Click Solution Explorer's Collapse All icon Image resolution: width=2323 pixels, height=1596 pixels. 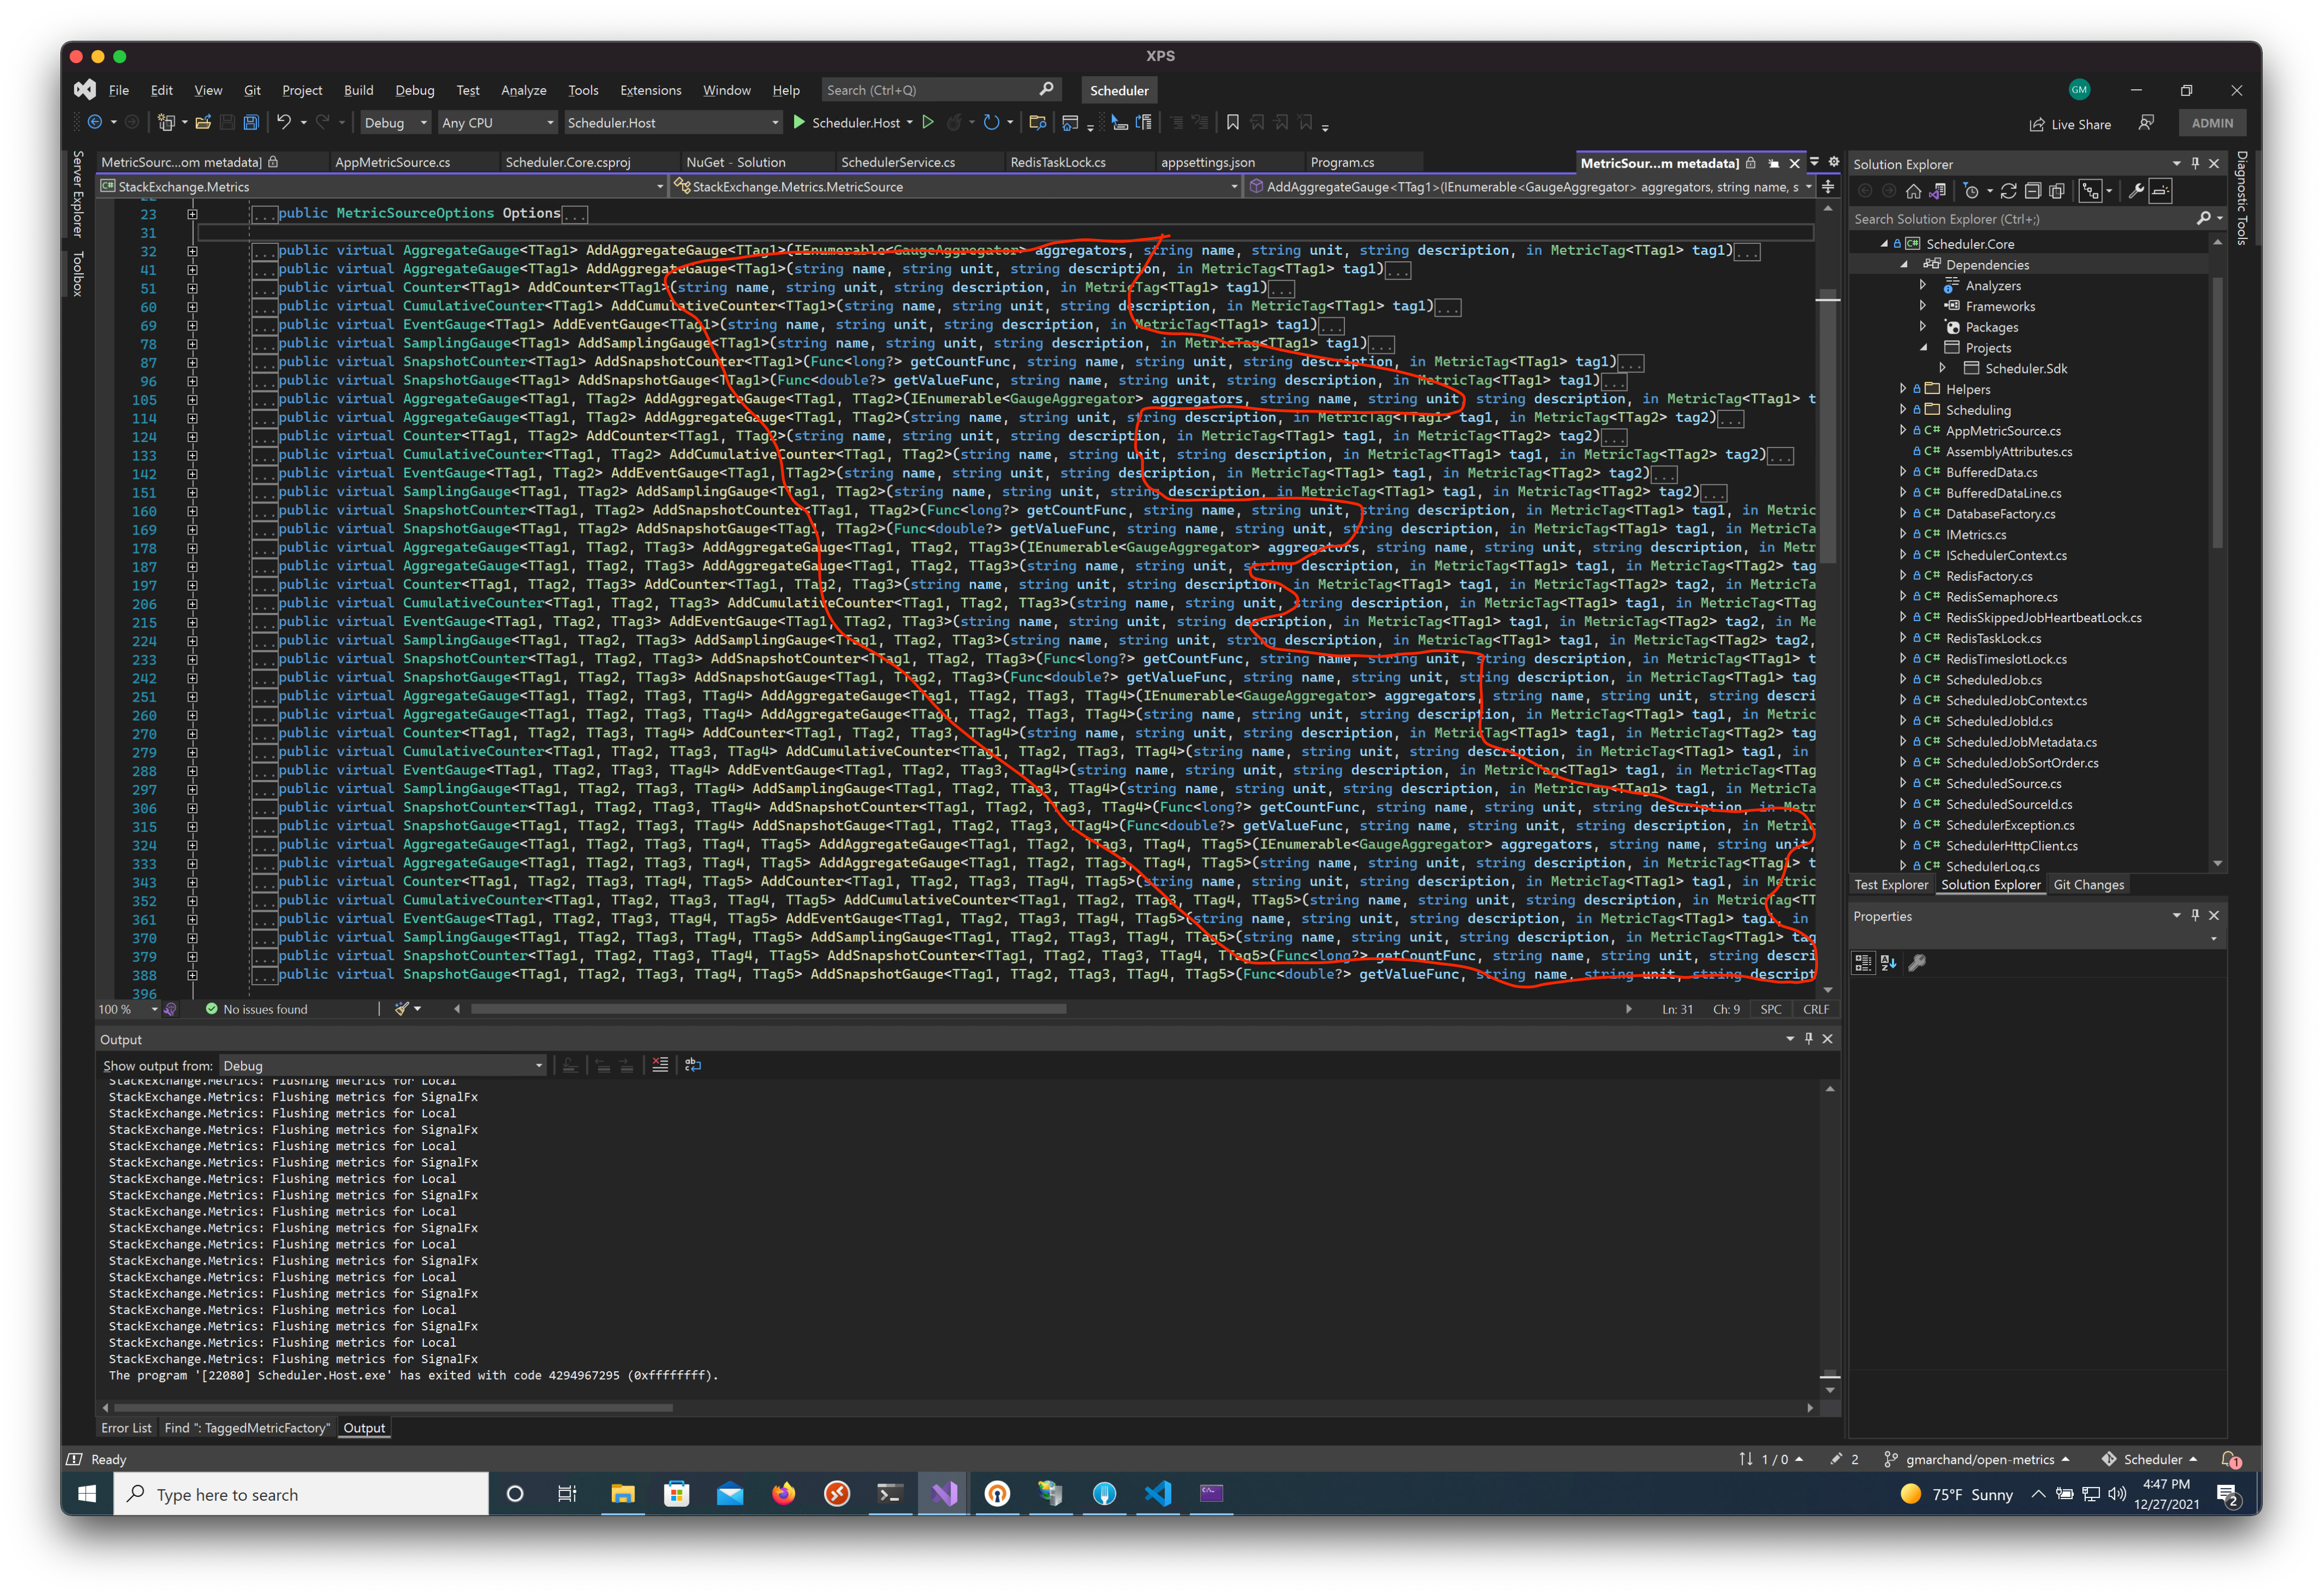tap(2032, 191)
